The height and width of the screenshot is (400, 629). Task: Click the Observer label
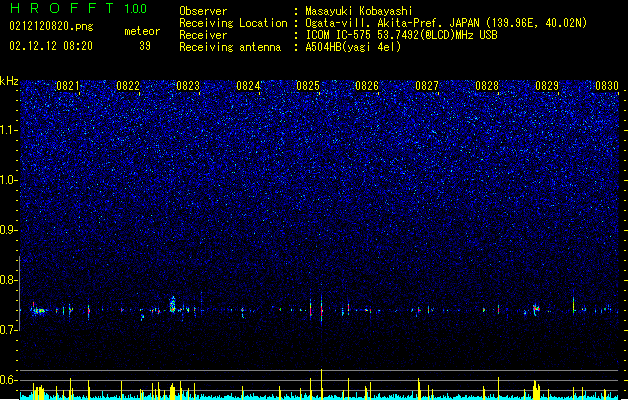(x=203, y=11)
